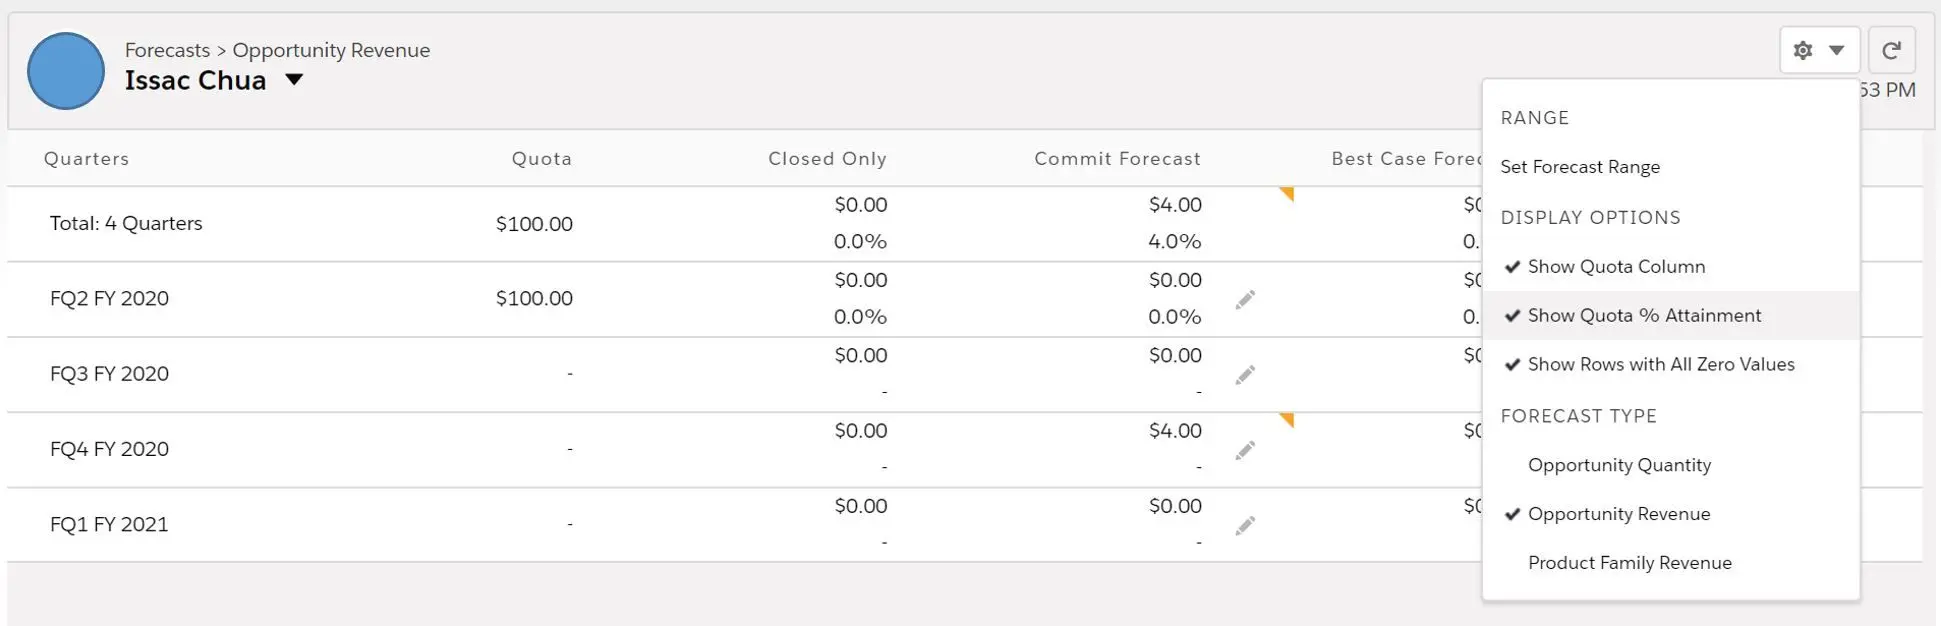
Task: Select the FQ2 FY 2020 quarter row
Action: 964,299
